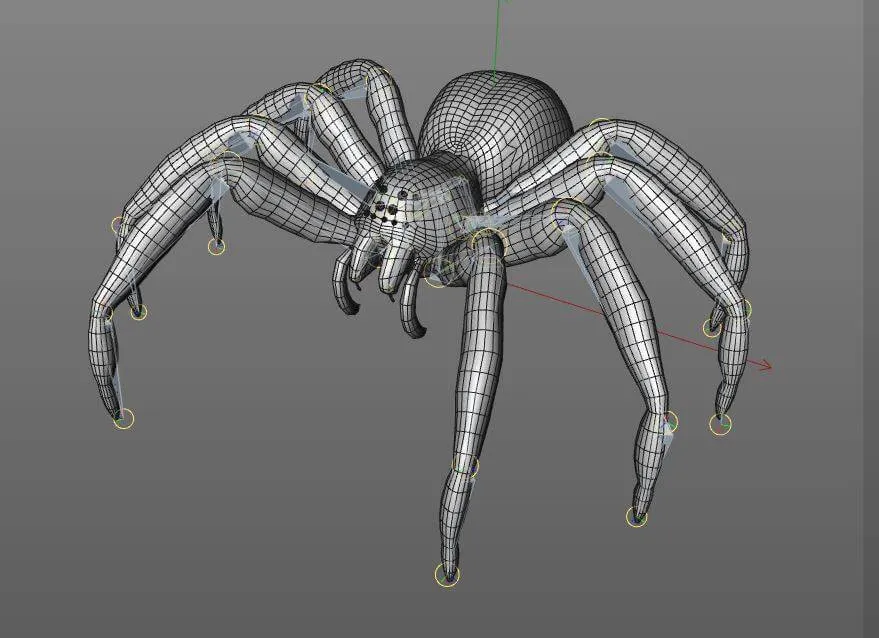The image size is (879, 638).
Task: Pick the far-right leg tip controller circle
Action: click(720, 424)
